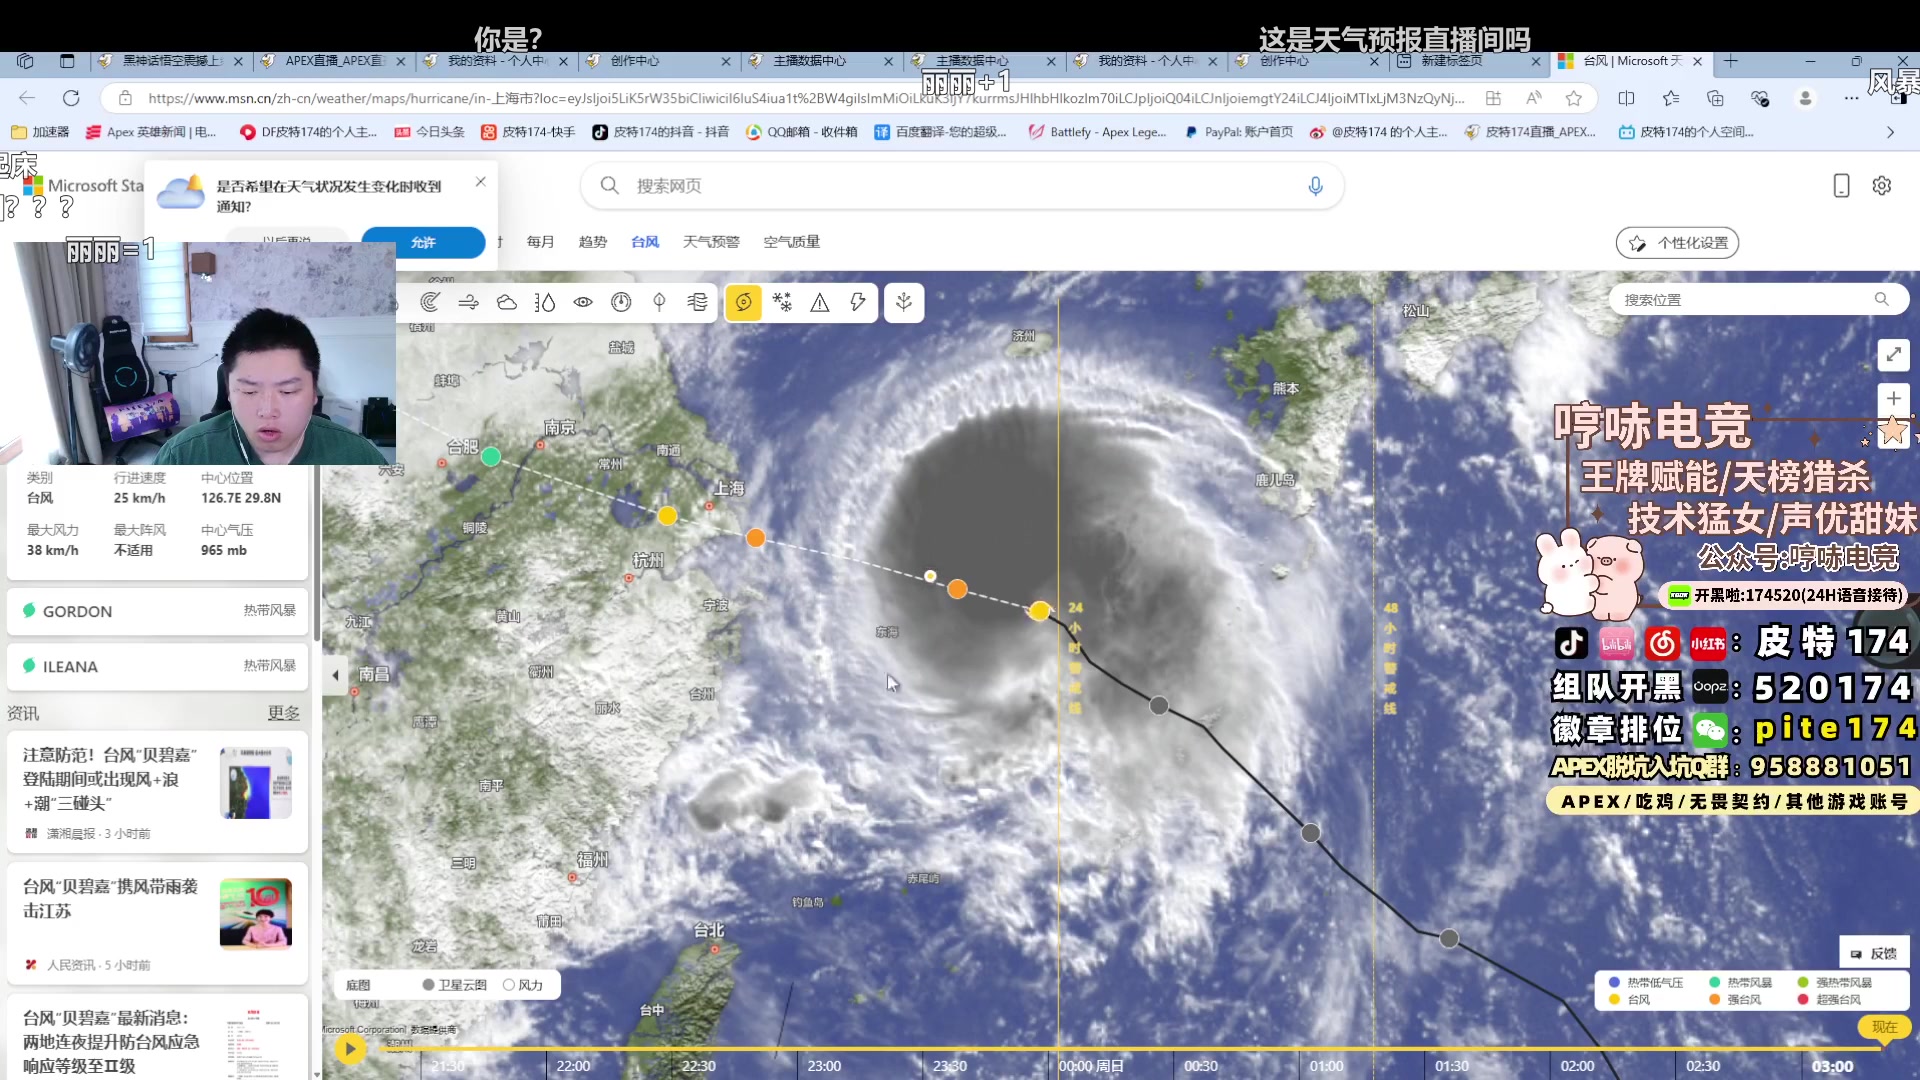Switch to the APEX直播 browser tab
Image resolution: width=1920 pixels, height=1080 pixels.
click(333, 61)
